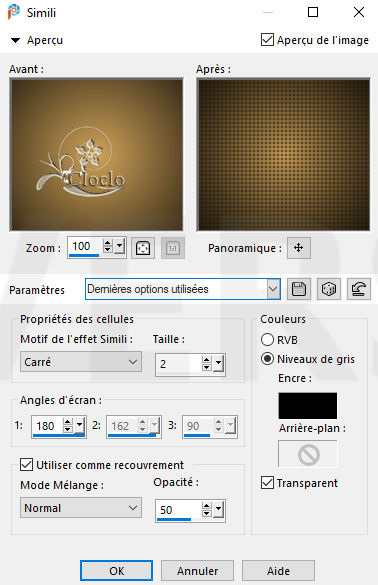Click the fit-to-window zoom icon
378x585 pixels.
[143, 248]
